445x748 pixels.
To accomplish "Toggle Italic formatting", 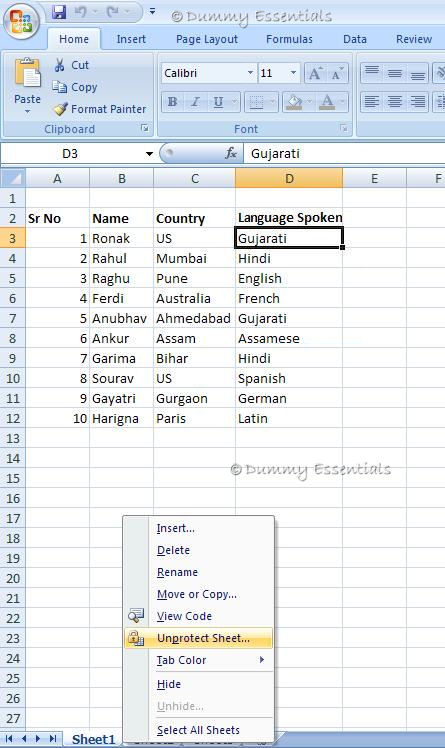I will [x=195, y=102].
